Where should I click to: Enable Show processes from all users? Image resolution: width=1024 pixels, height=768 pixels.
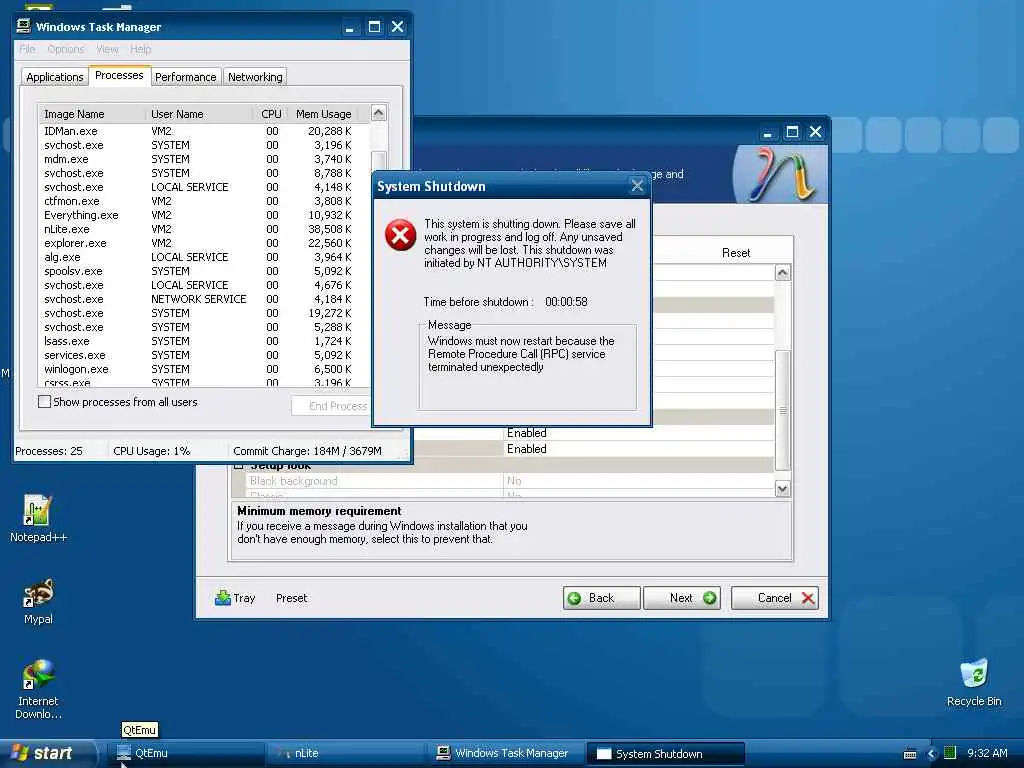[44, 402]
